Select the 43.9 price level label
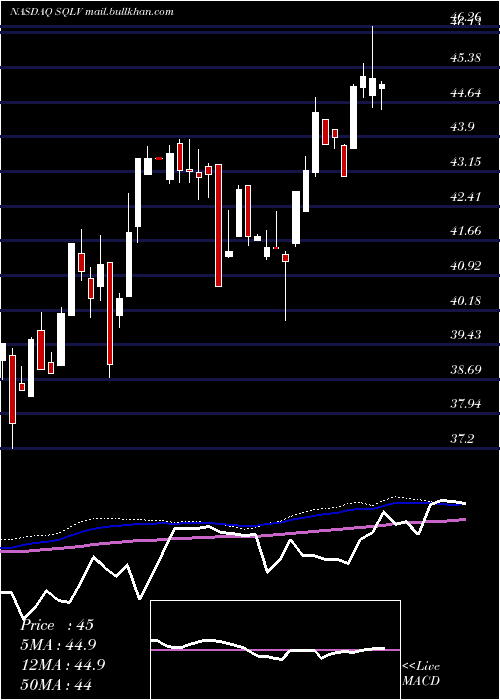500x700 pixels. pos(463,127)
